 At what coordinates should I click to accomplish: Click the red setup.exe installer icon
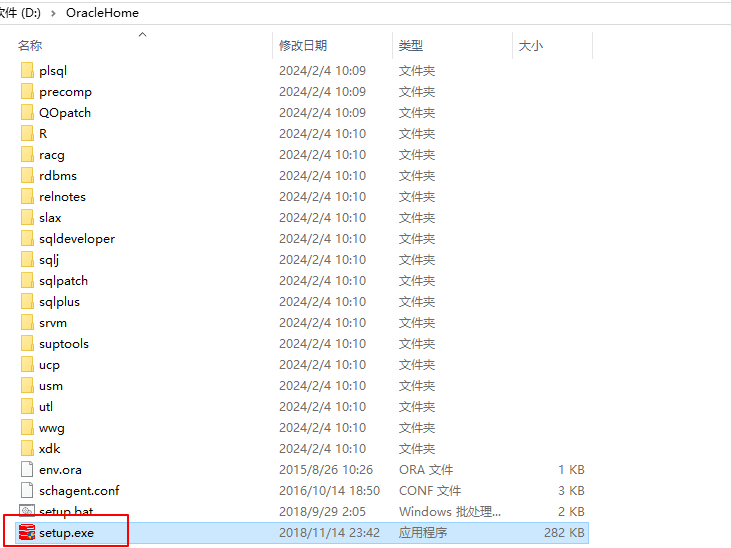pos(27,532)
